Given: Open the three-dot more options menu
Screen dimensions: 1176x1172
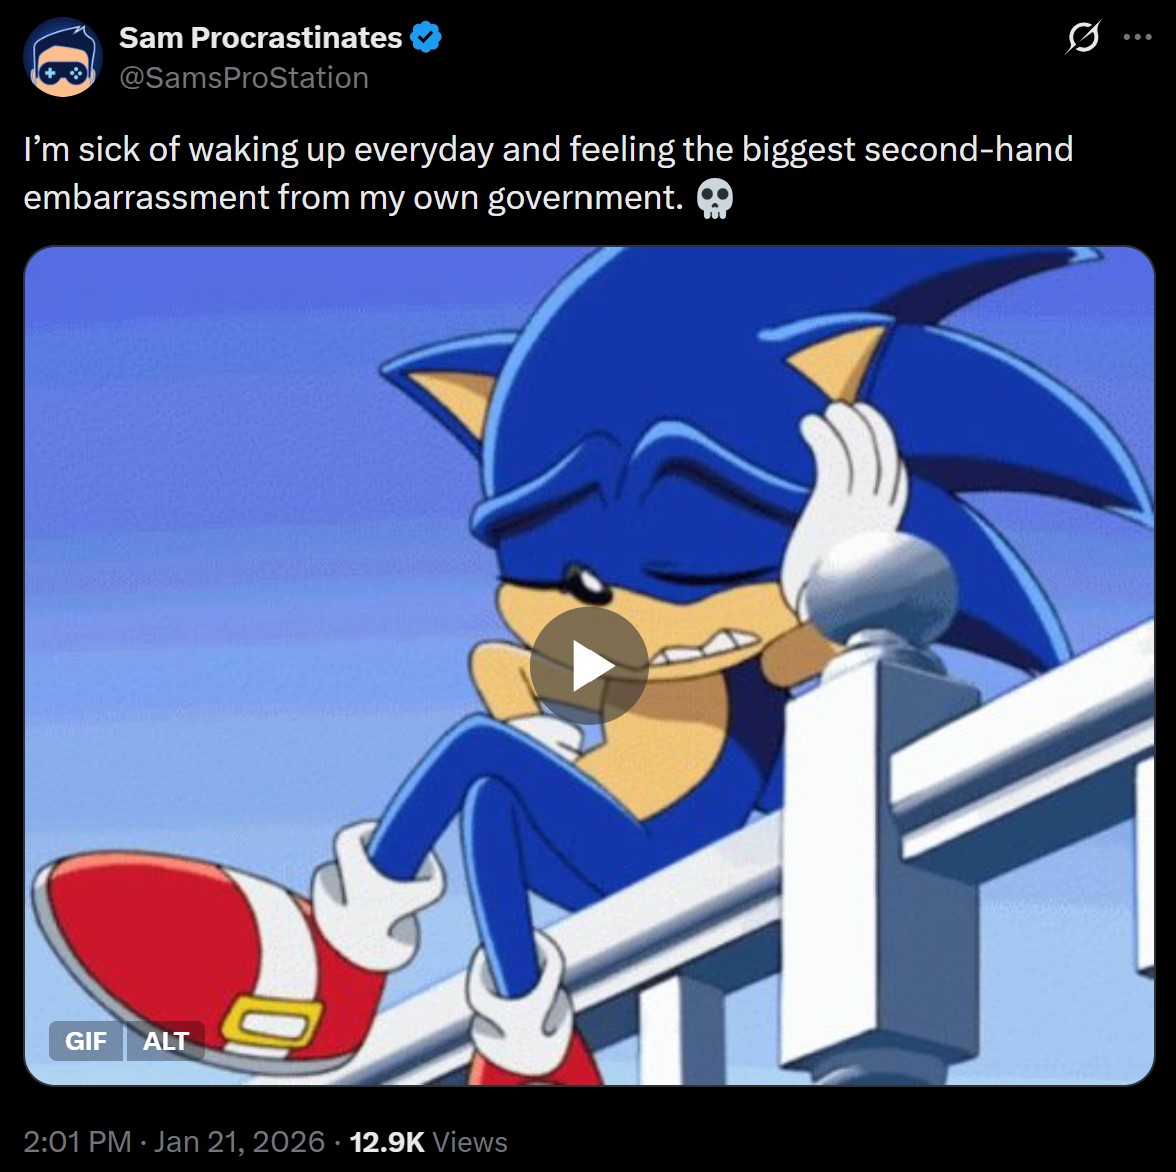Looking at the screenshot, I should pos(1137,37).
